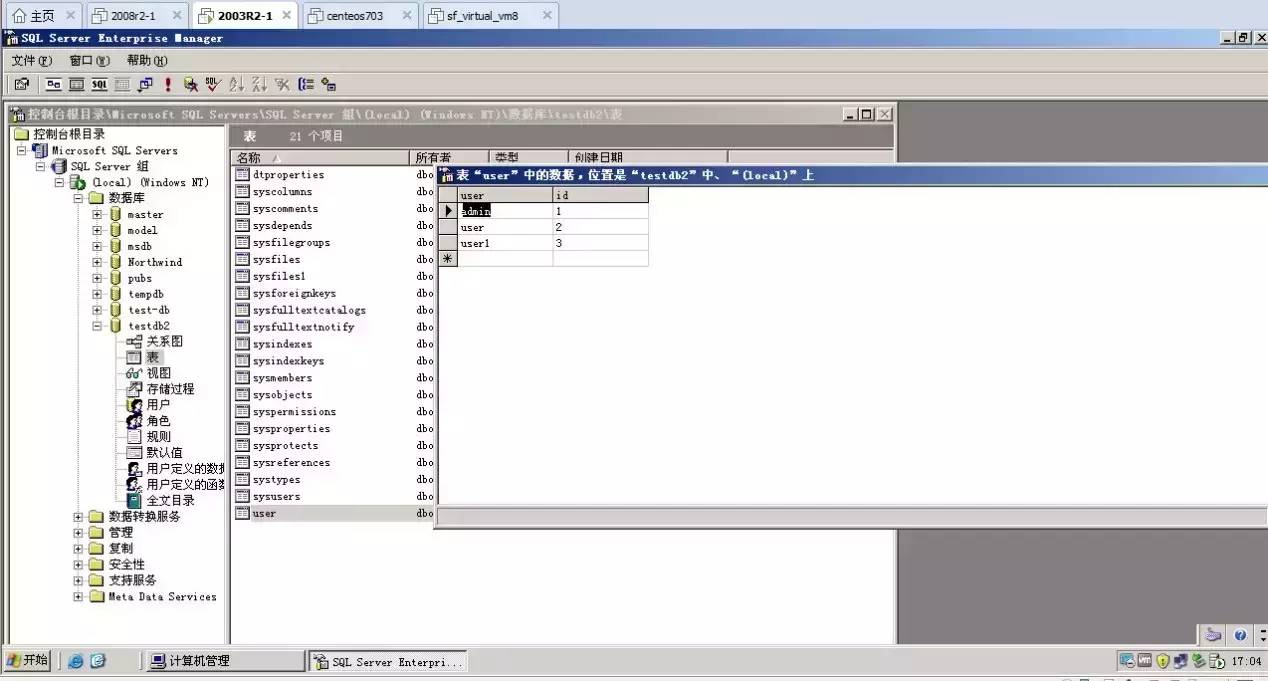Show the grid pane toolbar icon

76,84
